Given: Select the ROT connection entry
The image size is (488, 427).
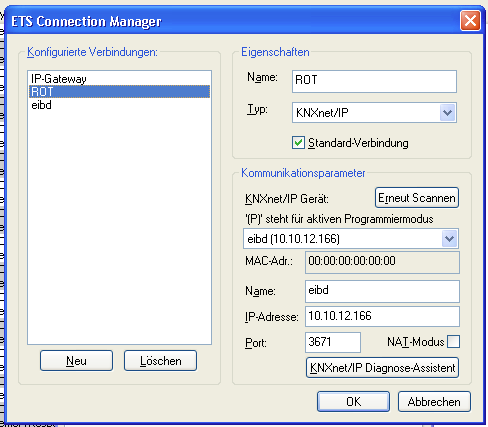Looking at the screenshot, I should 119,92.
